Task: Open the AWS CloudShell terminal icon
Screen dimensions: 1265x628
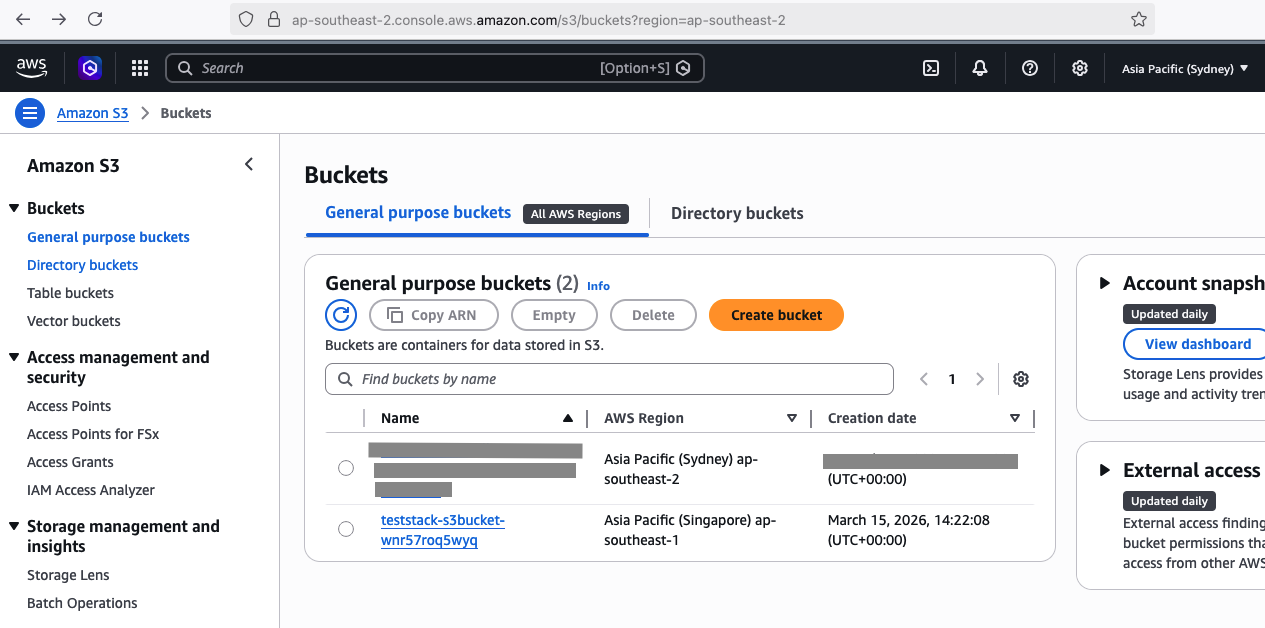Action: tap(930, 68)
